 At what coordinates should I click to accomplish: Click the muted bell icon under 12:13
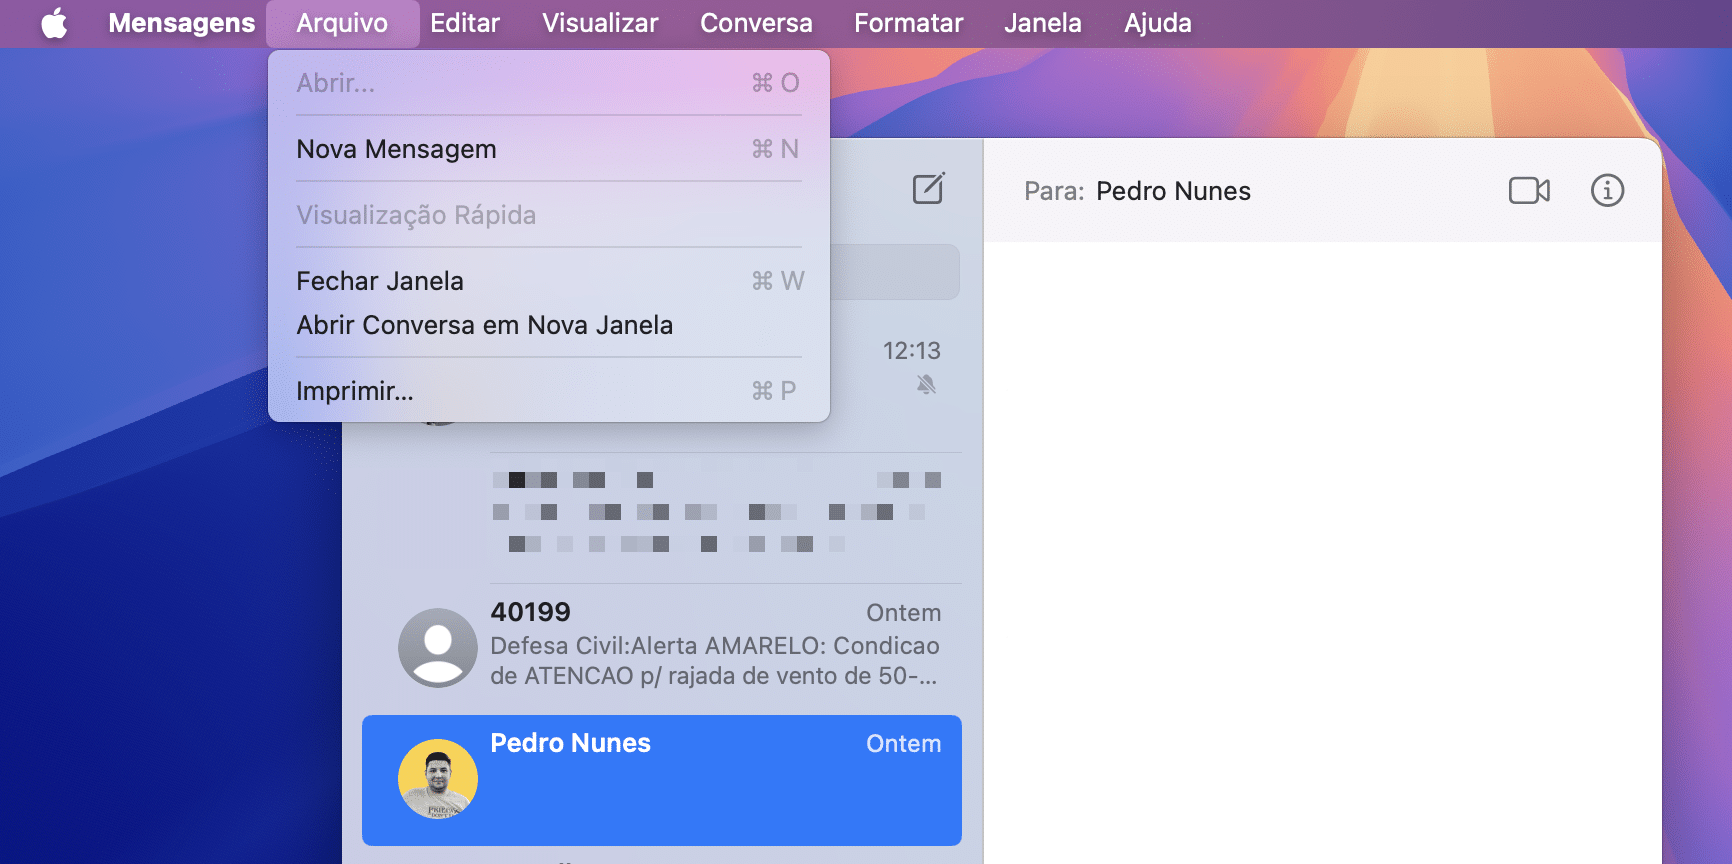coord(926,384)
